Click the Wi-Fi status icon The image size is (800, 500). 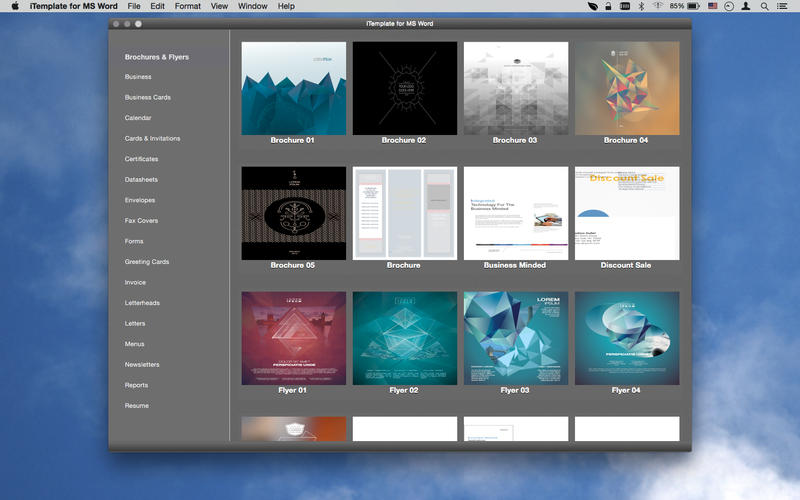tap(658, 6)
